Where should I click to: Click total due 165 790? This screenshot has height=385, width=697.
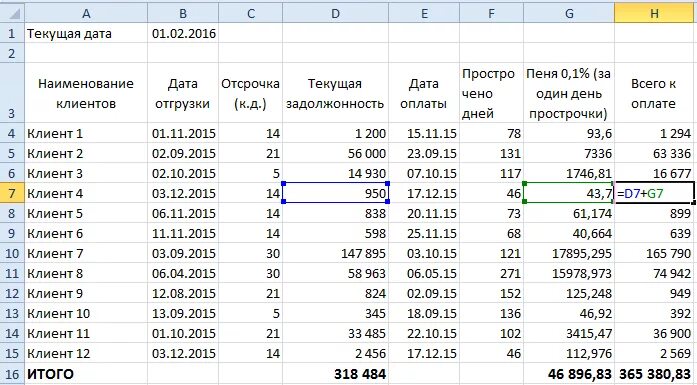point(654,253)
